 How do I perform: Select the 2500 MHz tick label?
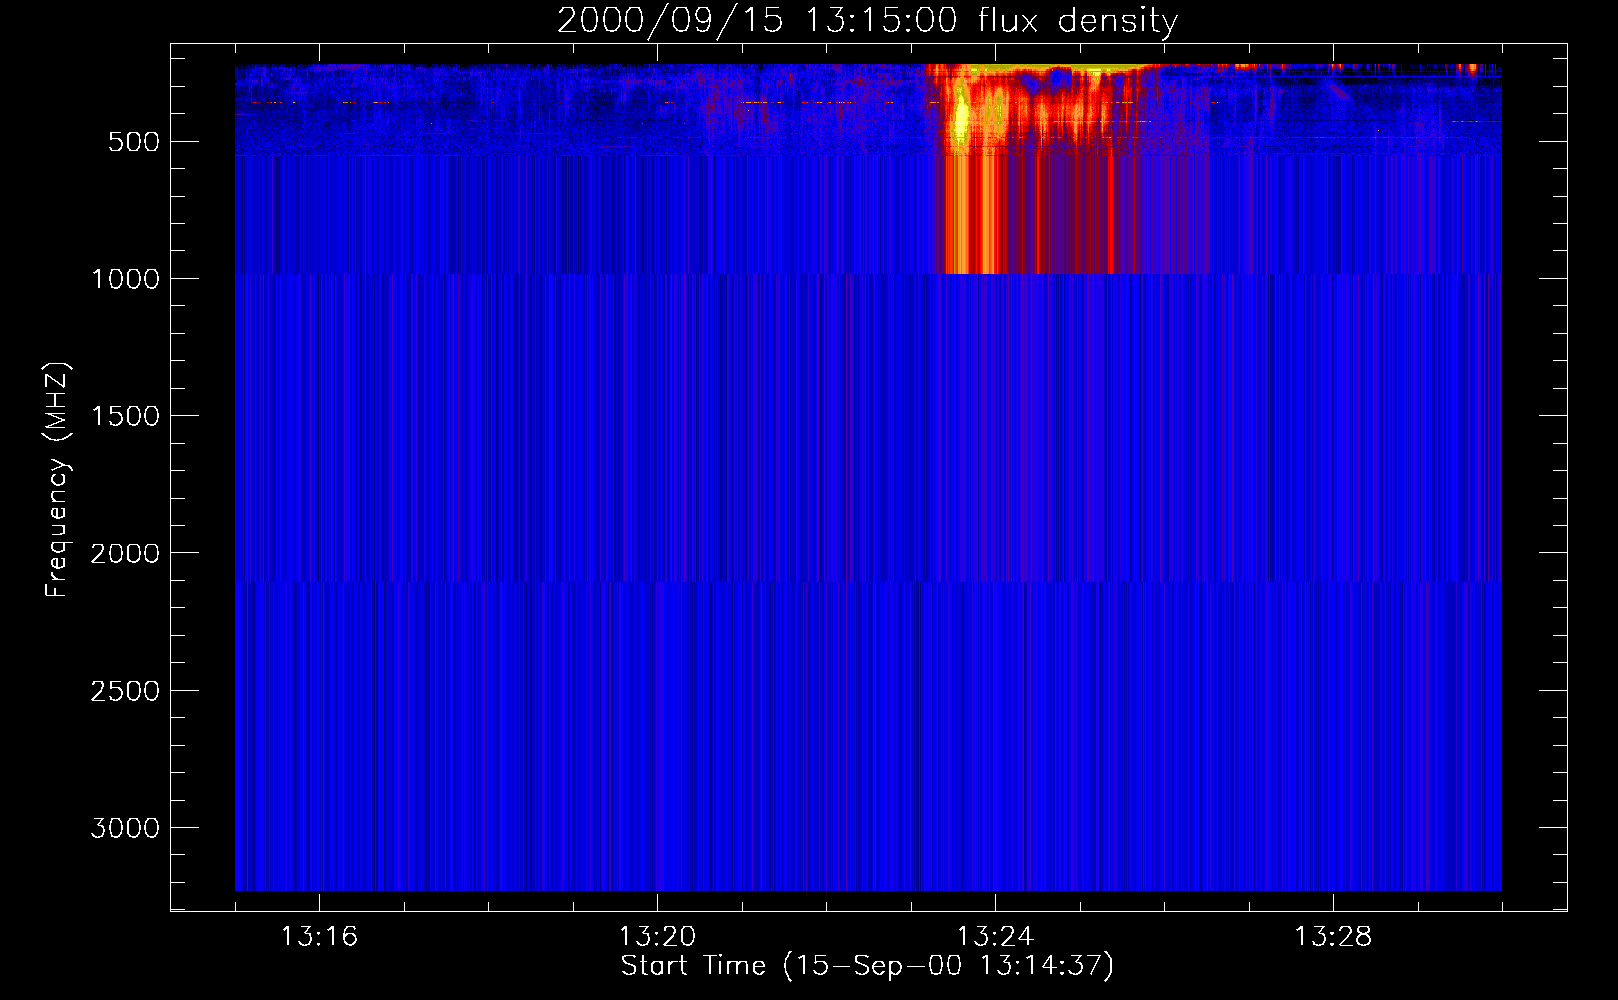tap(125, 691)
